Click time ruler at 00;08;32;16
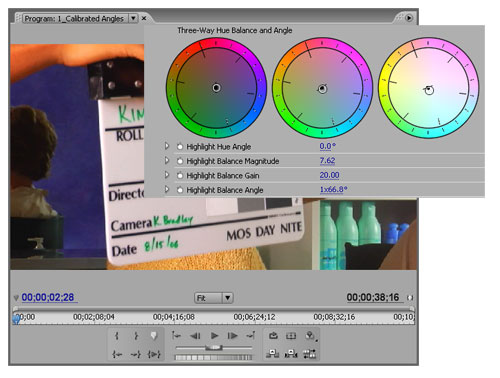Screen dimensions: 500x378 point(334,317)
